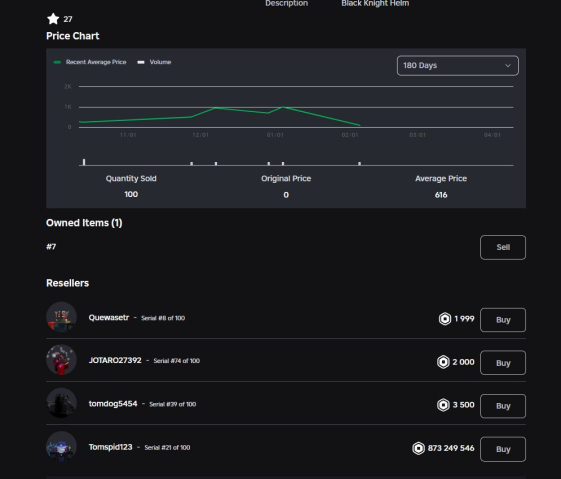Click the 12/01 chart axis label
The image size is (561, 479).
tap(200, 135)
